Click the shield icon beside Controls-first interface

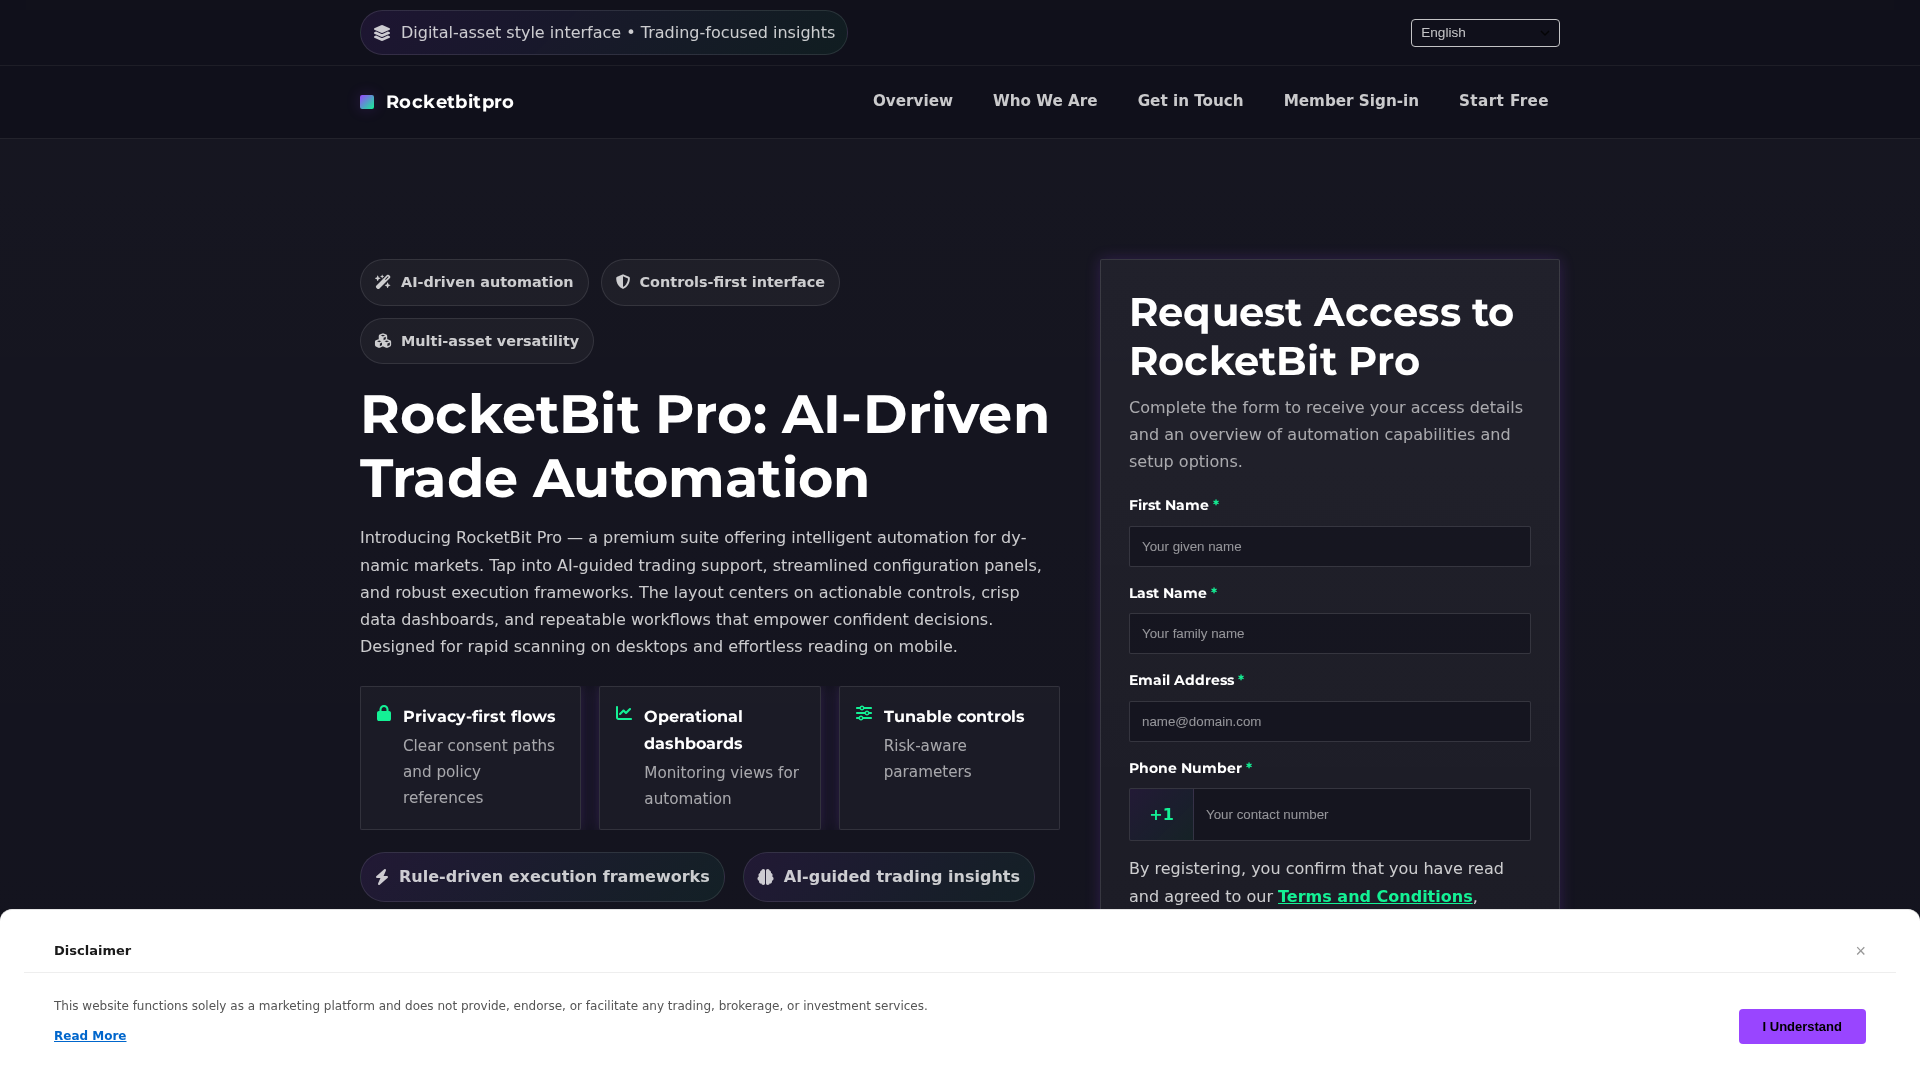point(623,282)
